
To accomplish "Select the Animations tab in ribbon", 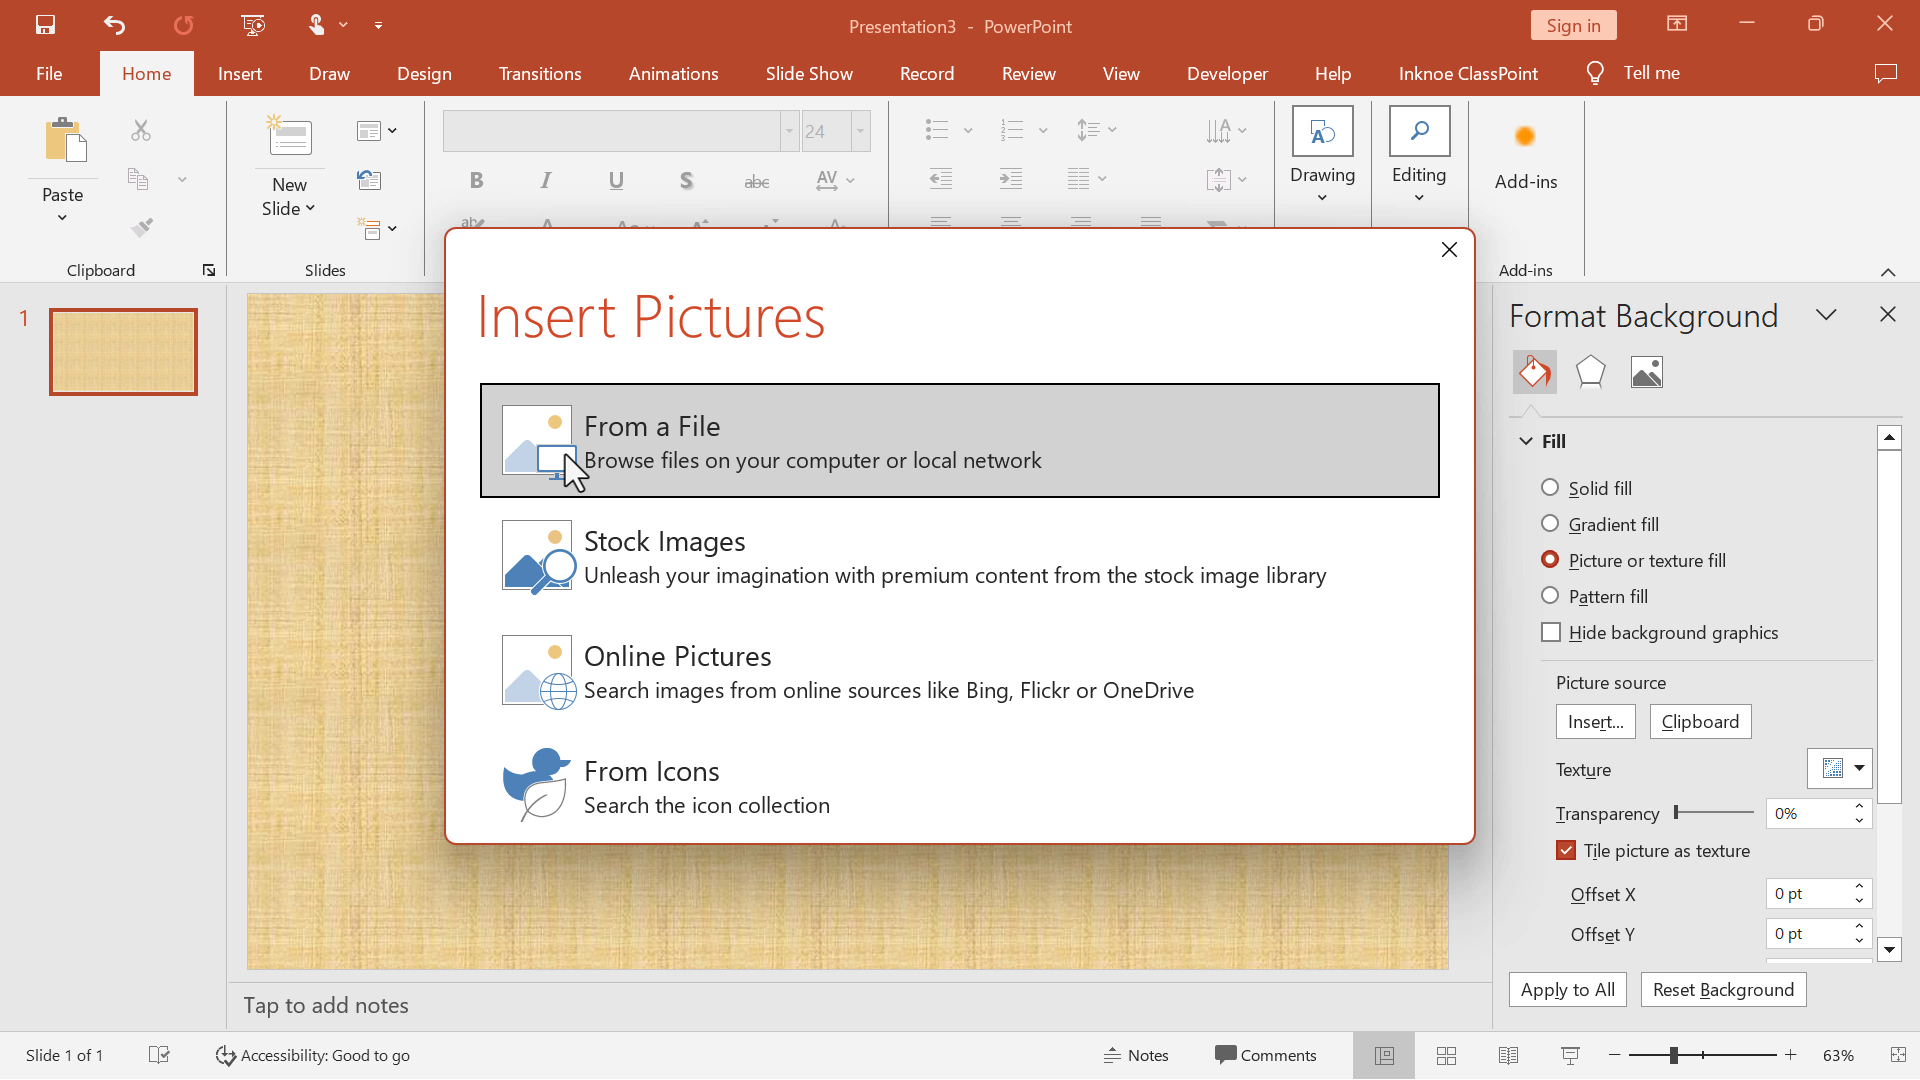I will (674, 71).
